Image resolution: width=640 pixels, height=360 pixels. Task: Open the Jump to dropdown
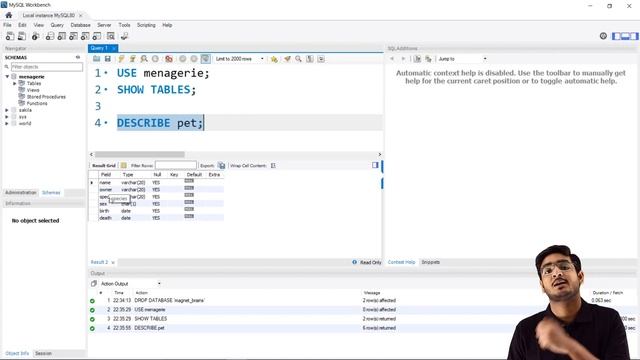[462, 59]
